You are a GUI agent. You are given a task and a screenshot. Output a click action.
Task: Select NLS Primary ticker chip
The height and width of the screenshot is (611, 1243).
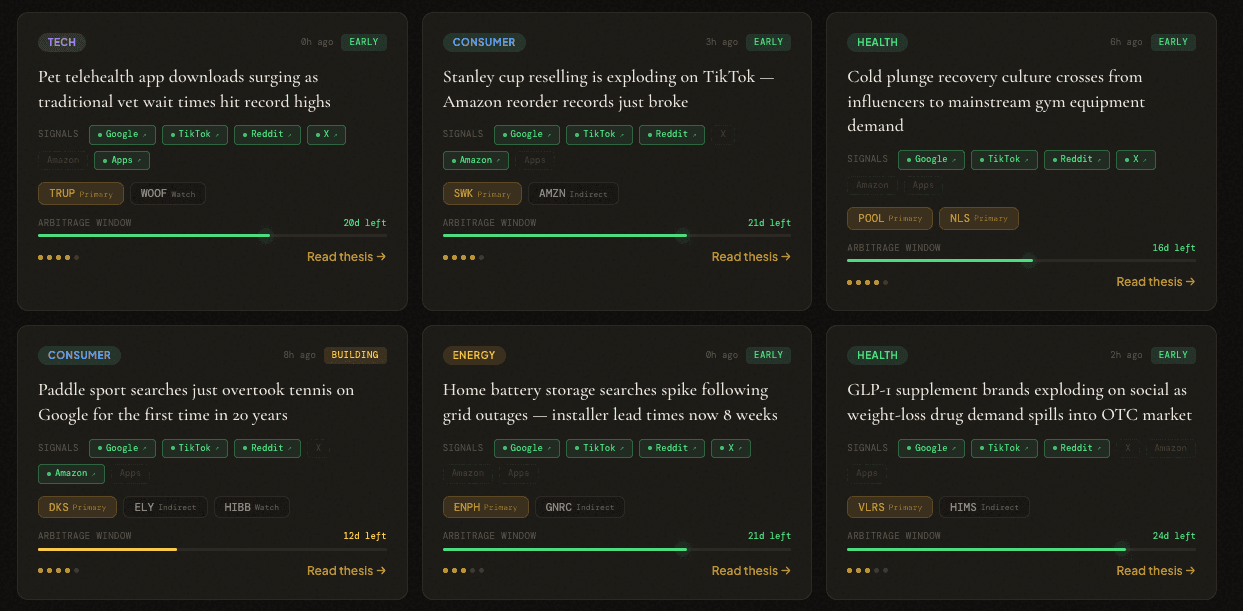coord(979,218)
